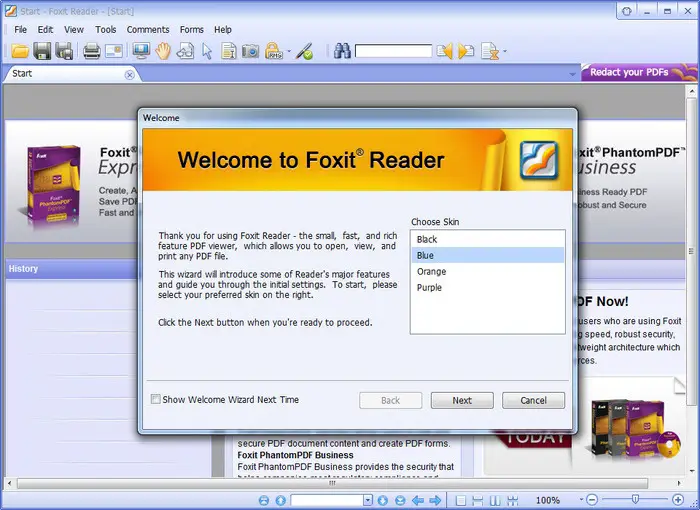Viewport: 700px width, 510px height.
Task: Open the File menu
Action: [x=21, y=29]
